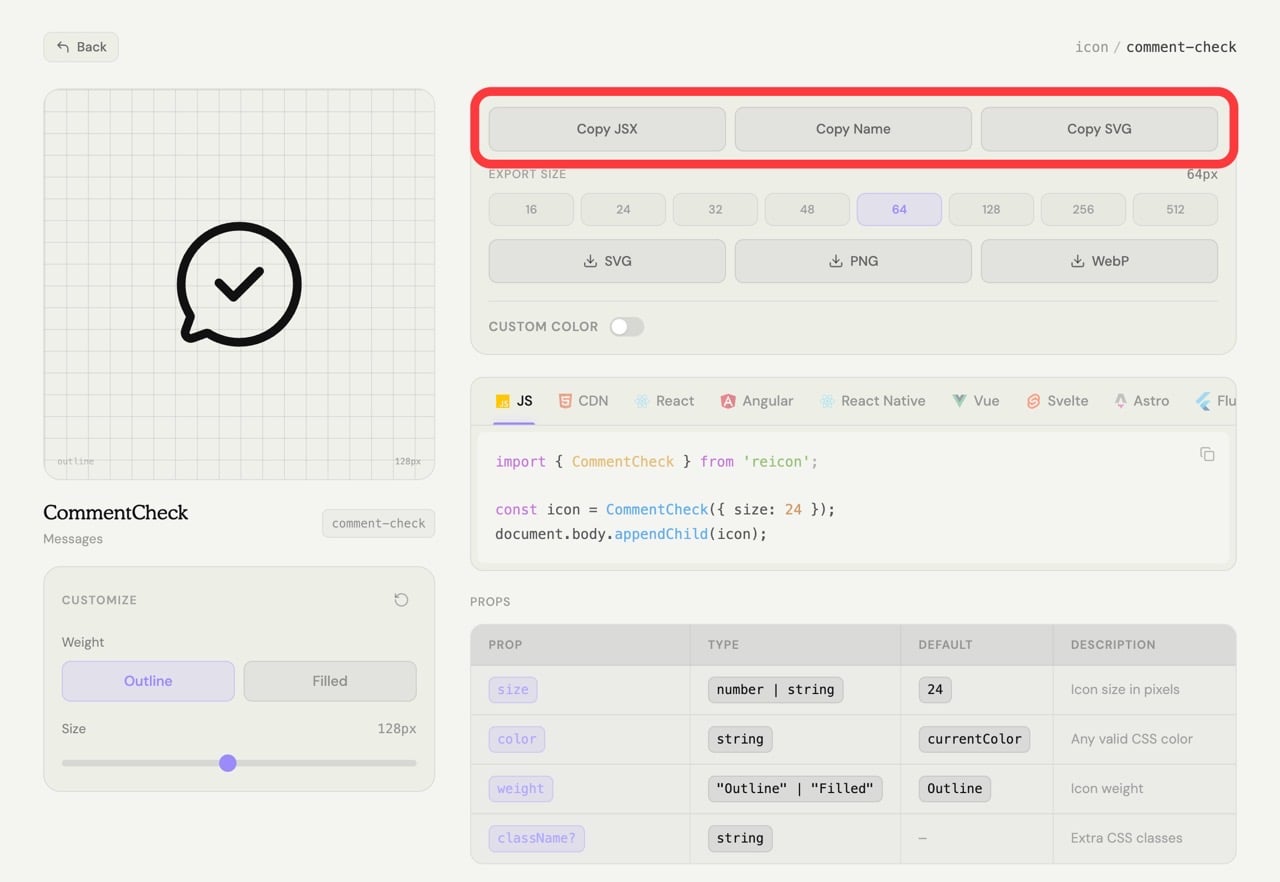Set export size to 32
Image resolution: width=1280 pixels, height=882 pixels.
[x=715, y=210]
